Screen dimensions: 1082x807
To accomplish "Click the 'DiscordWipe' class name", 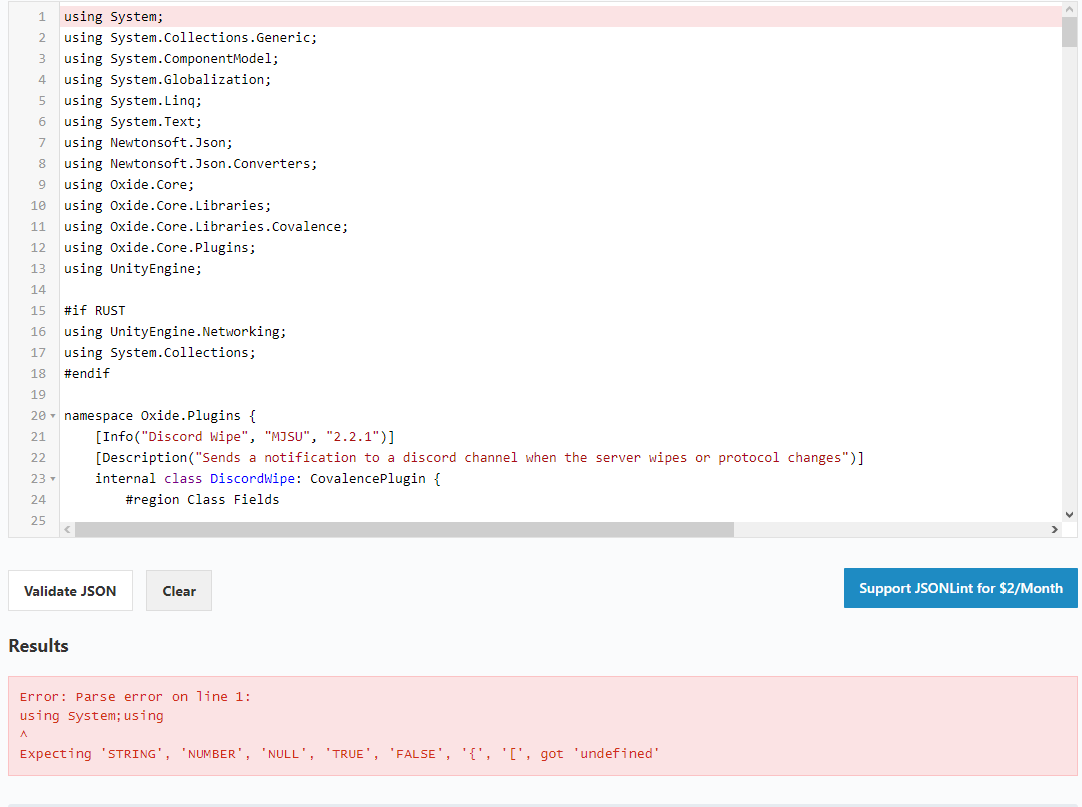I will tap(252, 478).
